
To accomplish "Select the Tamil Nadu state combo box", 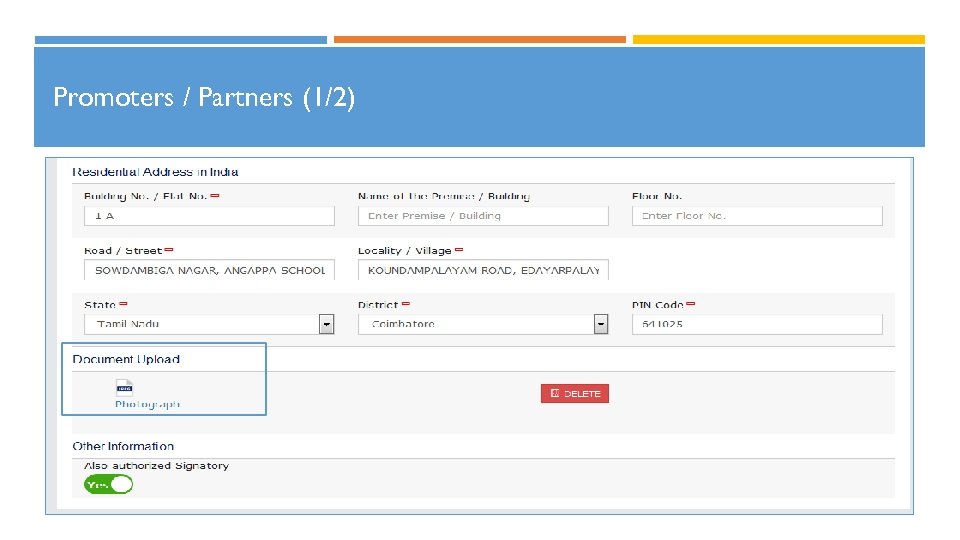I will point(209,324).
